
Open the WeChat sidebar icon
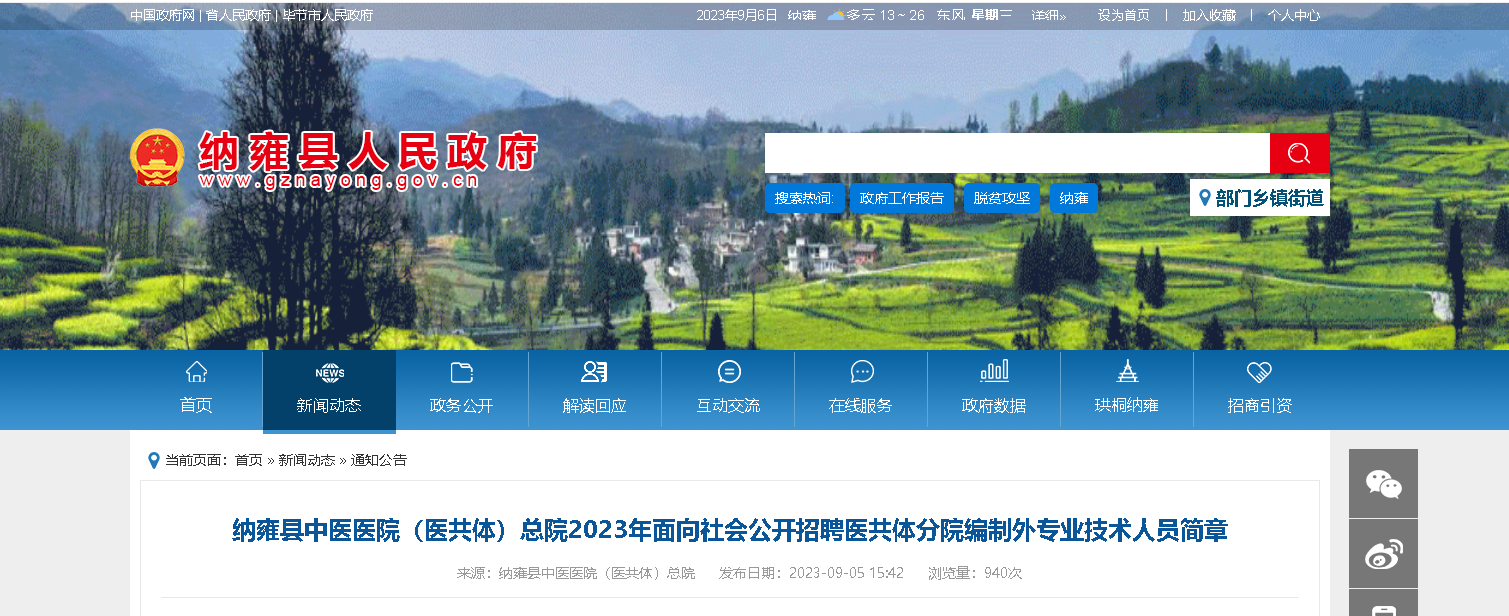tap(1384, 484)
